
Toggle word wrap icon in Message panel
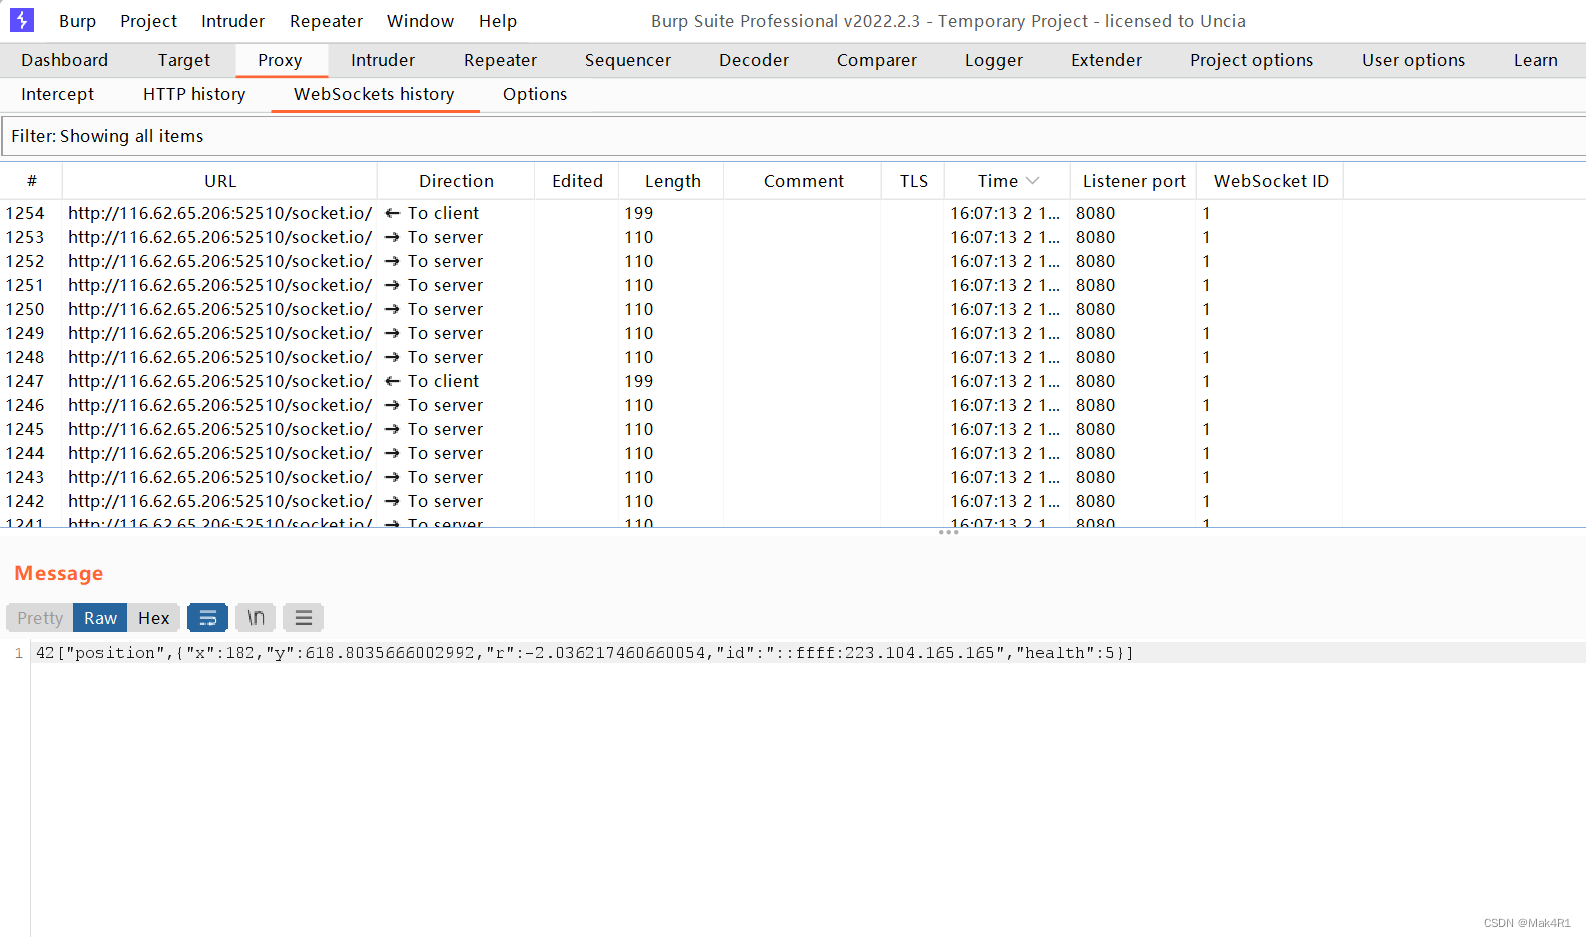[208, 618]
